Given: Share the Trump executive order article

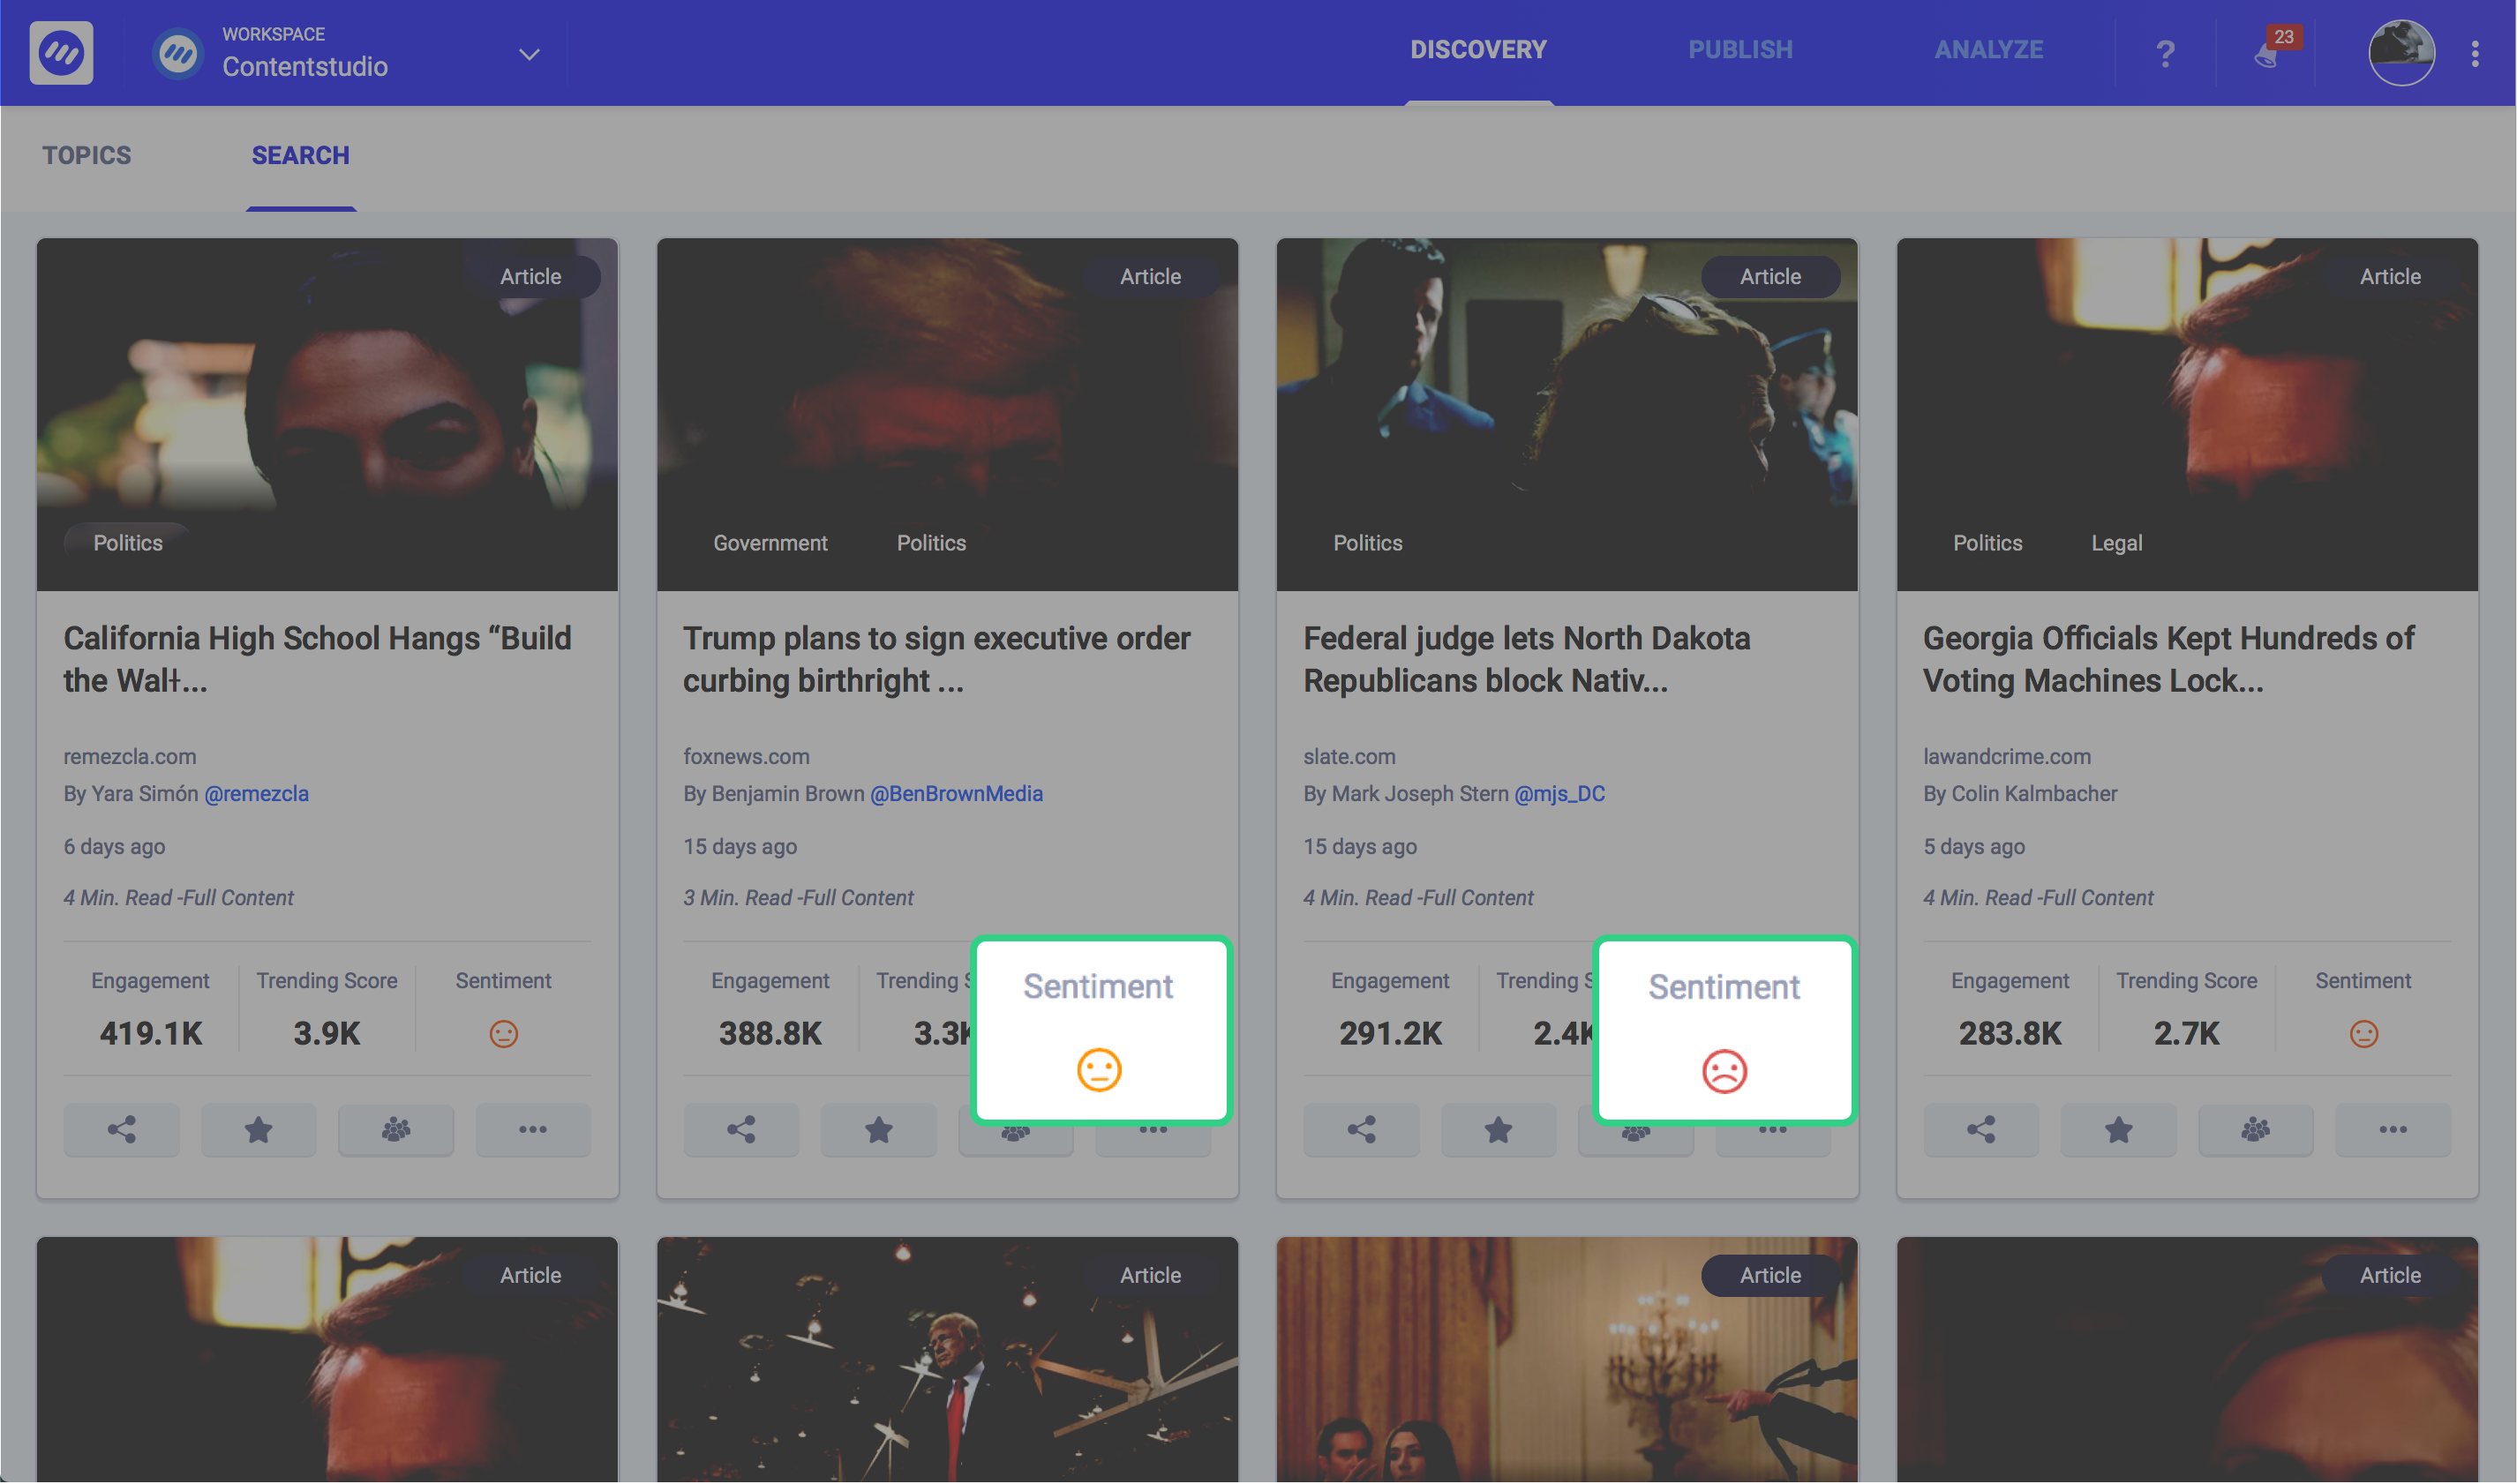Looking at the screenshot, I should click(741, 1130).
